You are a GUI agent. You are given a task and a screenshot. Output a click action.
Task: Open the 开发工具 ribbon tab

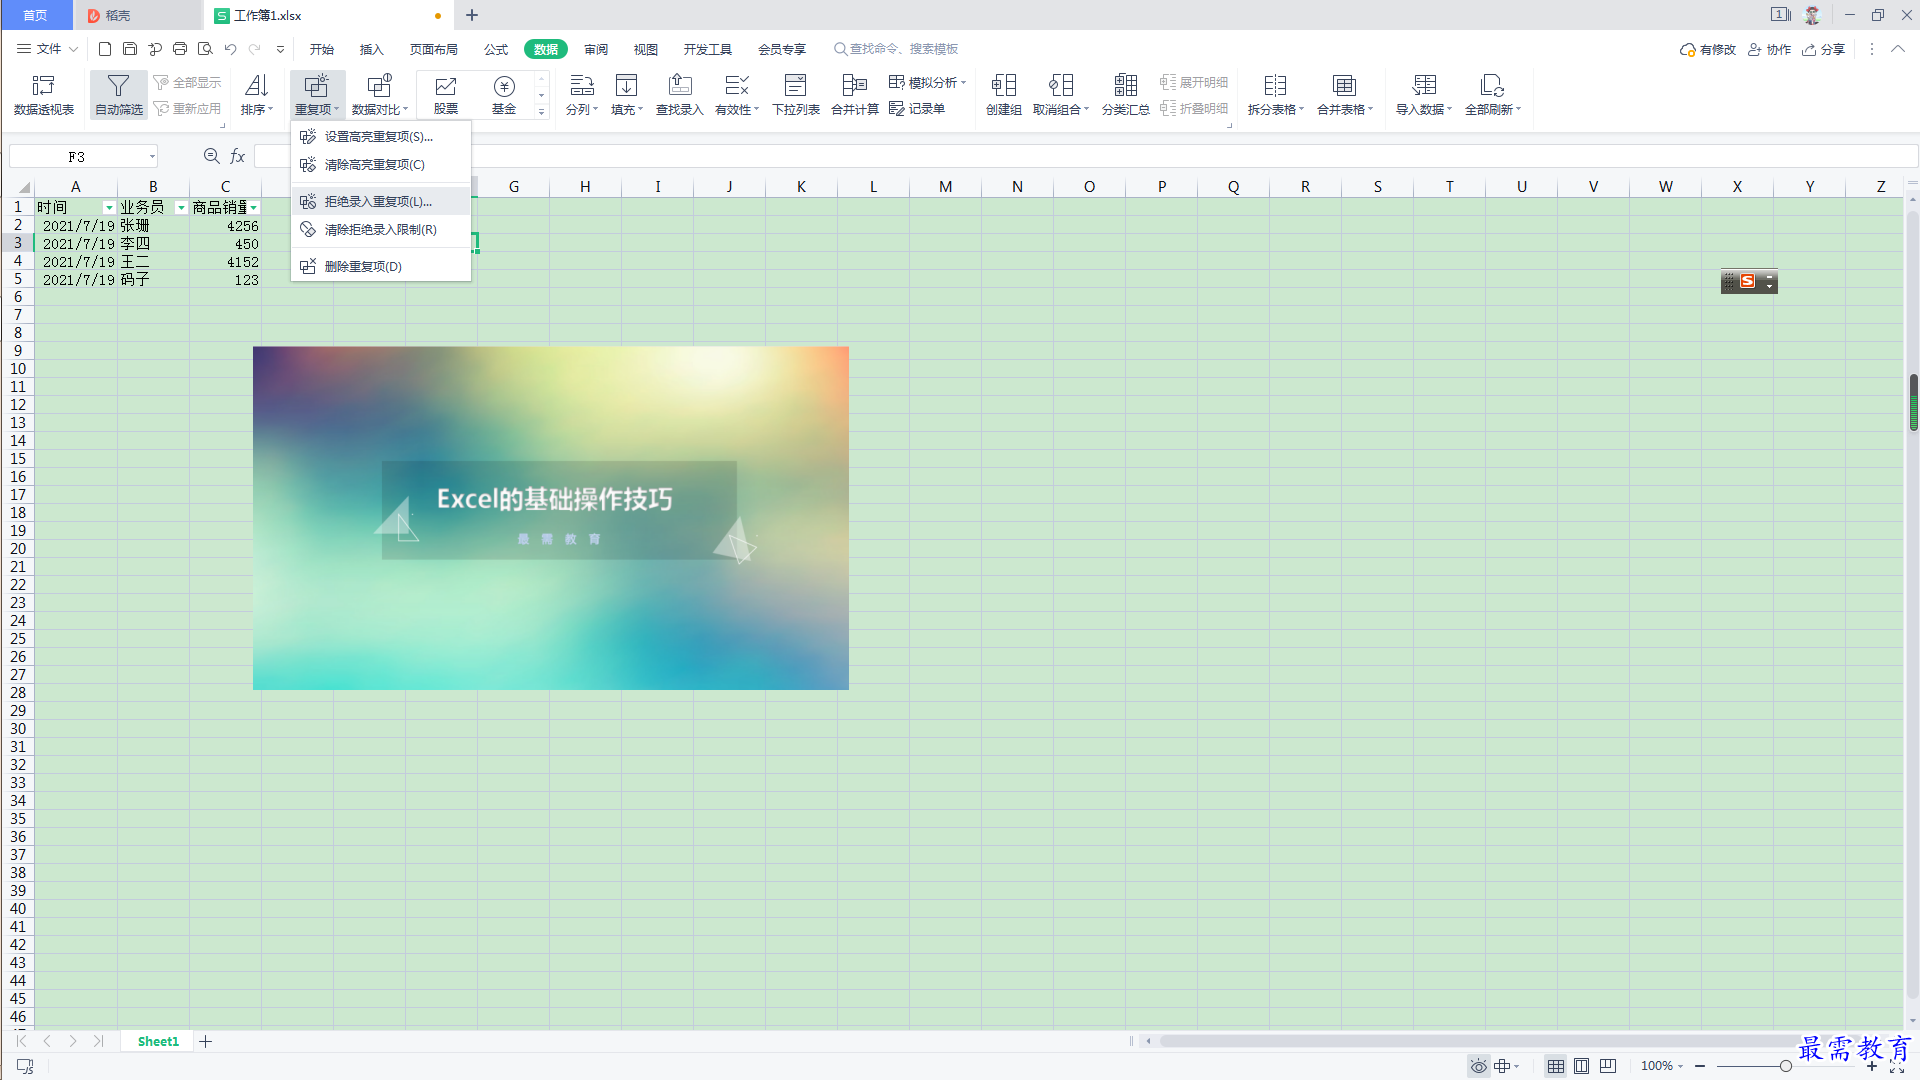click(x=708, y=49)
